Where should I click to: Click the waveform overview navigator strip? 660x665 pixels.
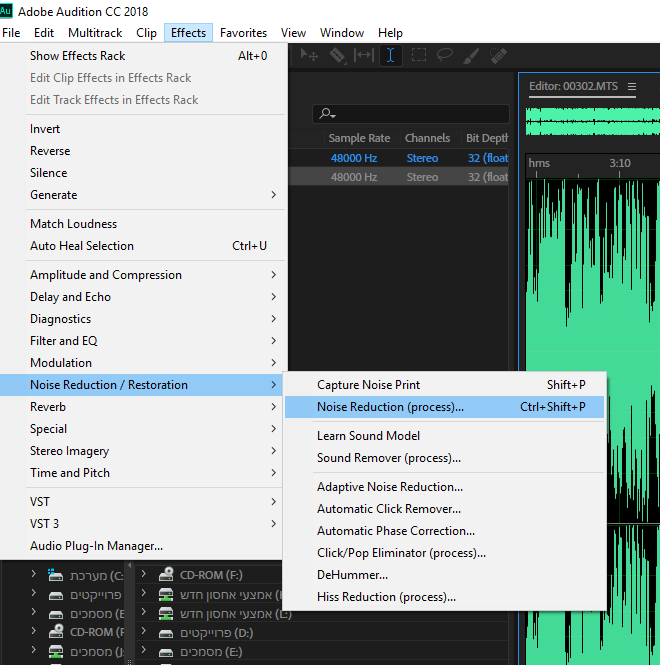[x=592, y=122]
